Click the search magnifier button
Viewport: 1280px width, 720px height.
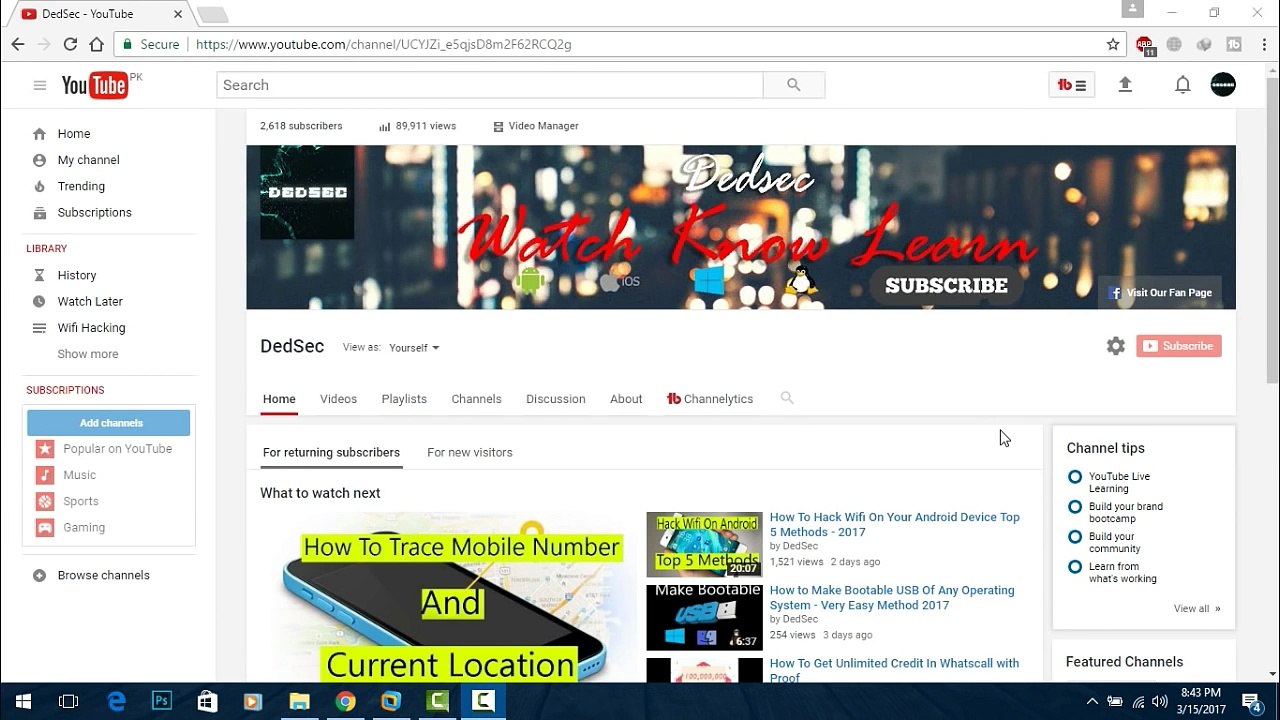(794, 86)
